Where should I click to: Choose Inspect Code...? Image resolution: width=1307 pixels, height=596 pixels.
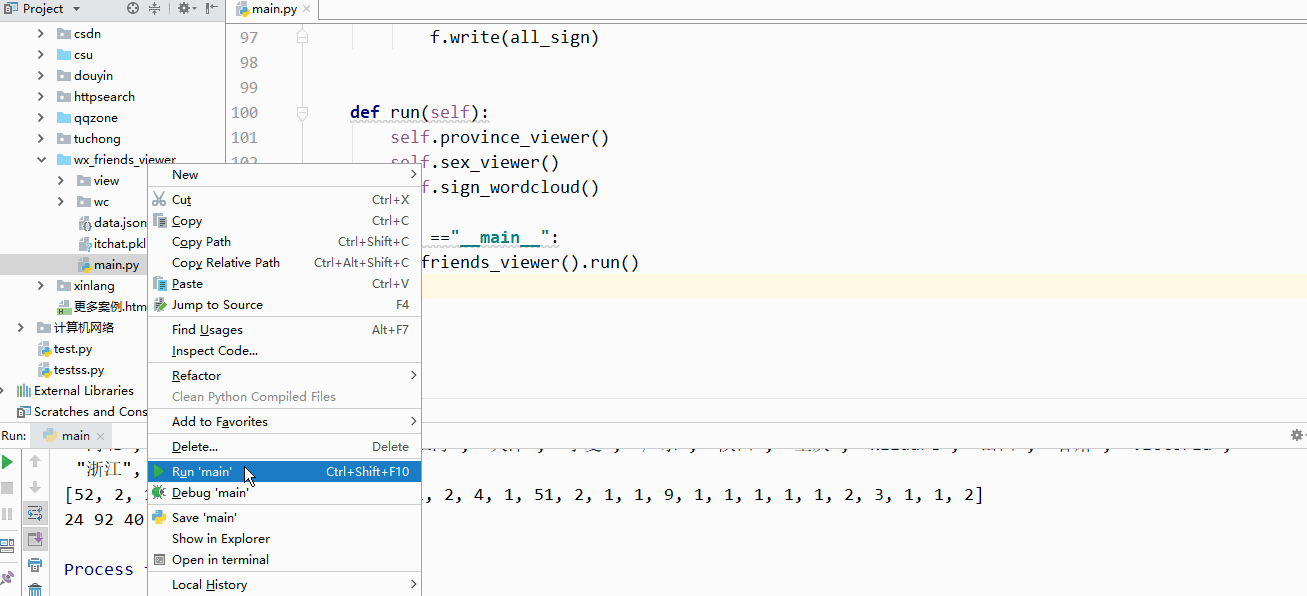pyautogui.click(x=284, y=351)
